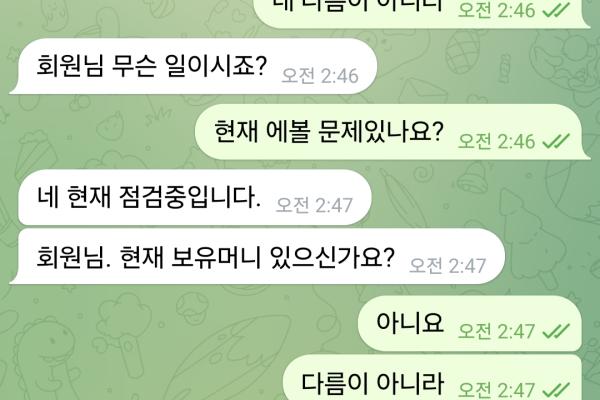
Task: Click the double-check icon beside '아니요'
Action: 556,331
